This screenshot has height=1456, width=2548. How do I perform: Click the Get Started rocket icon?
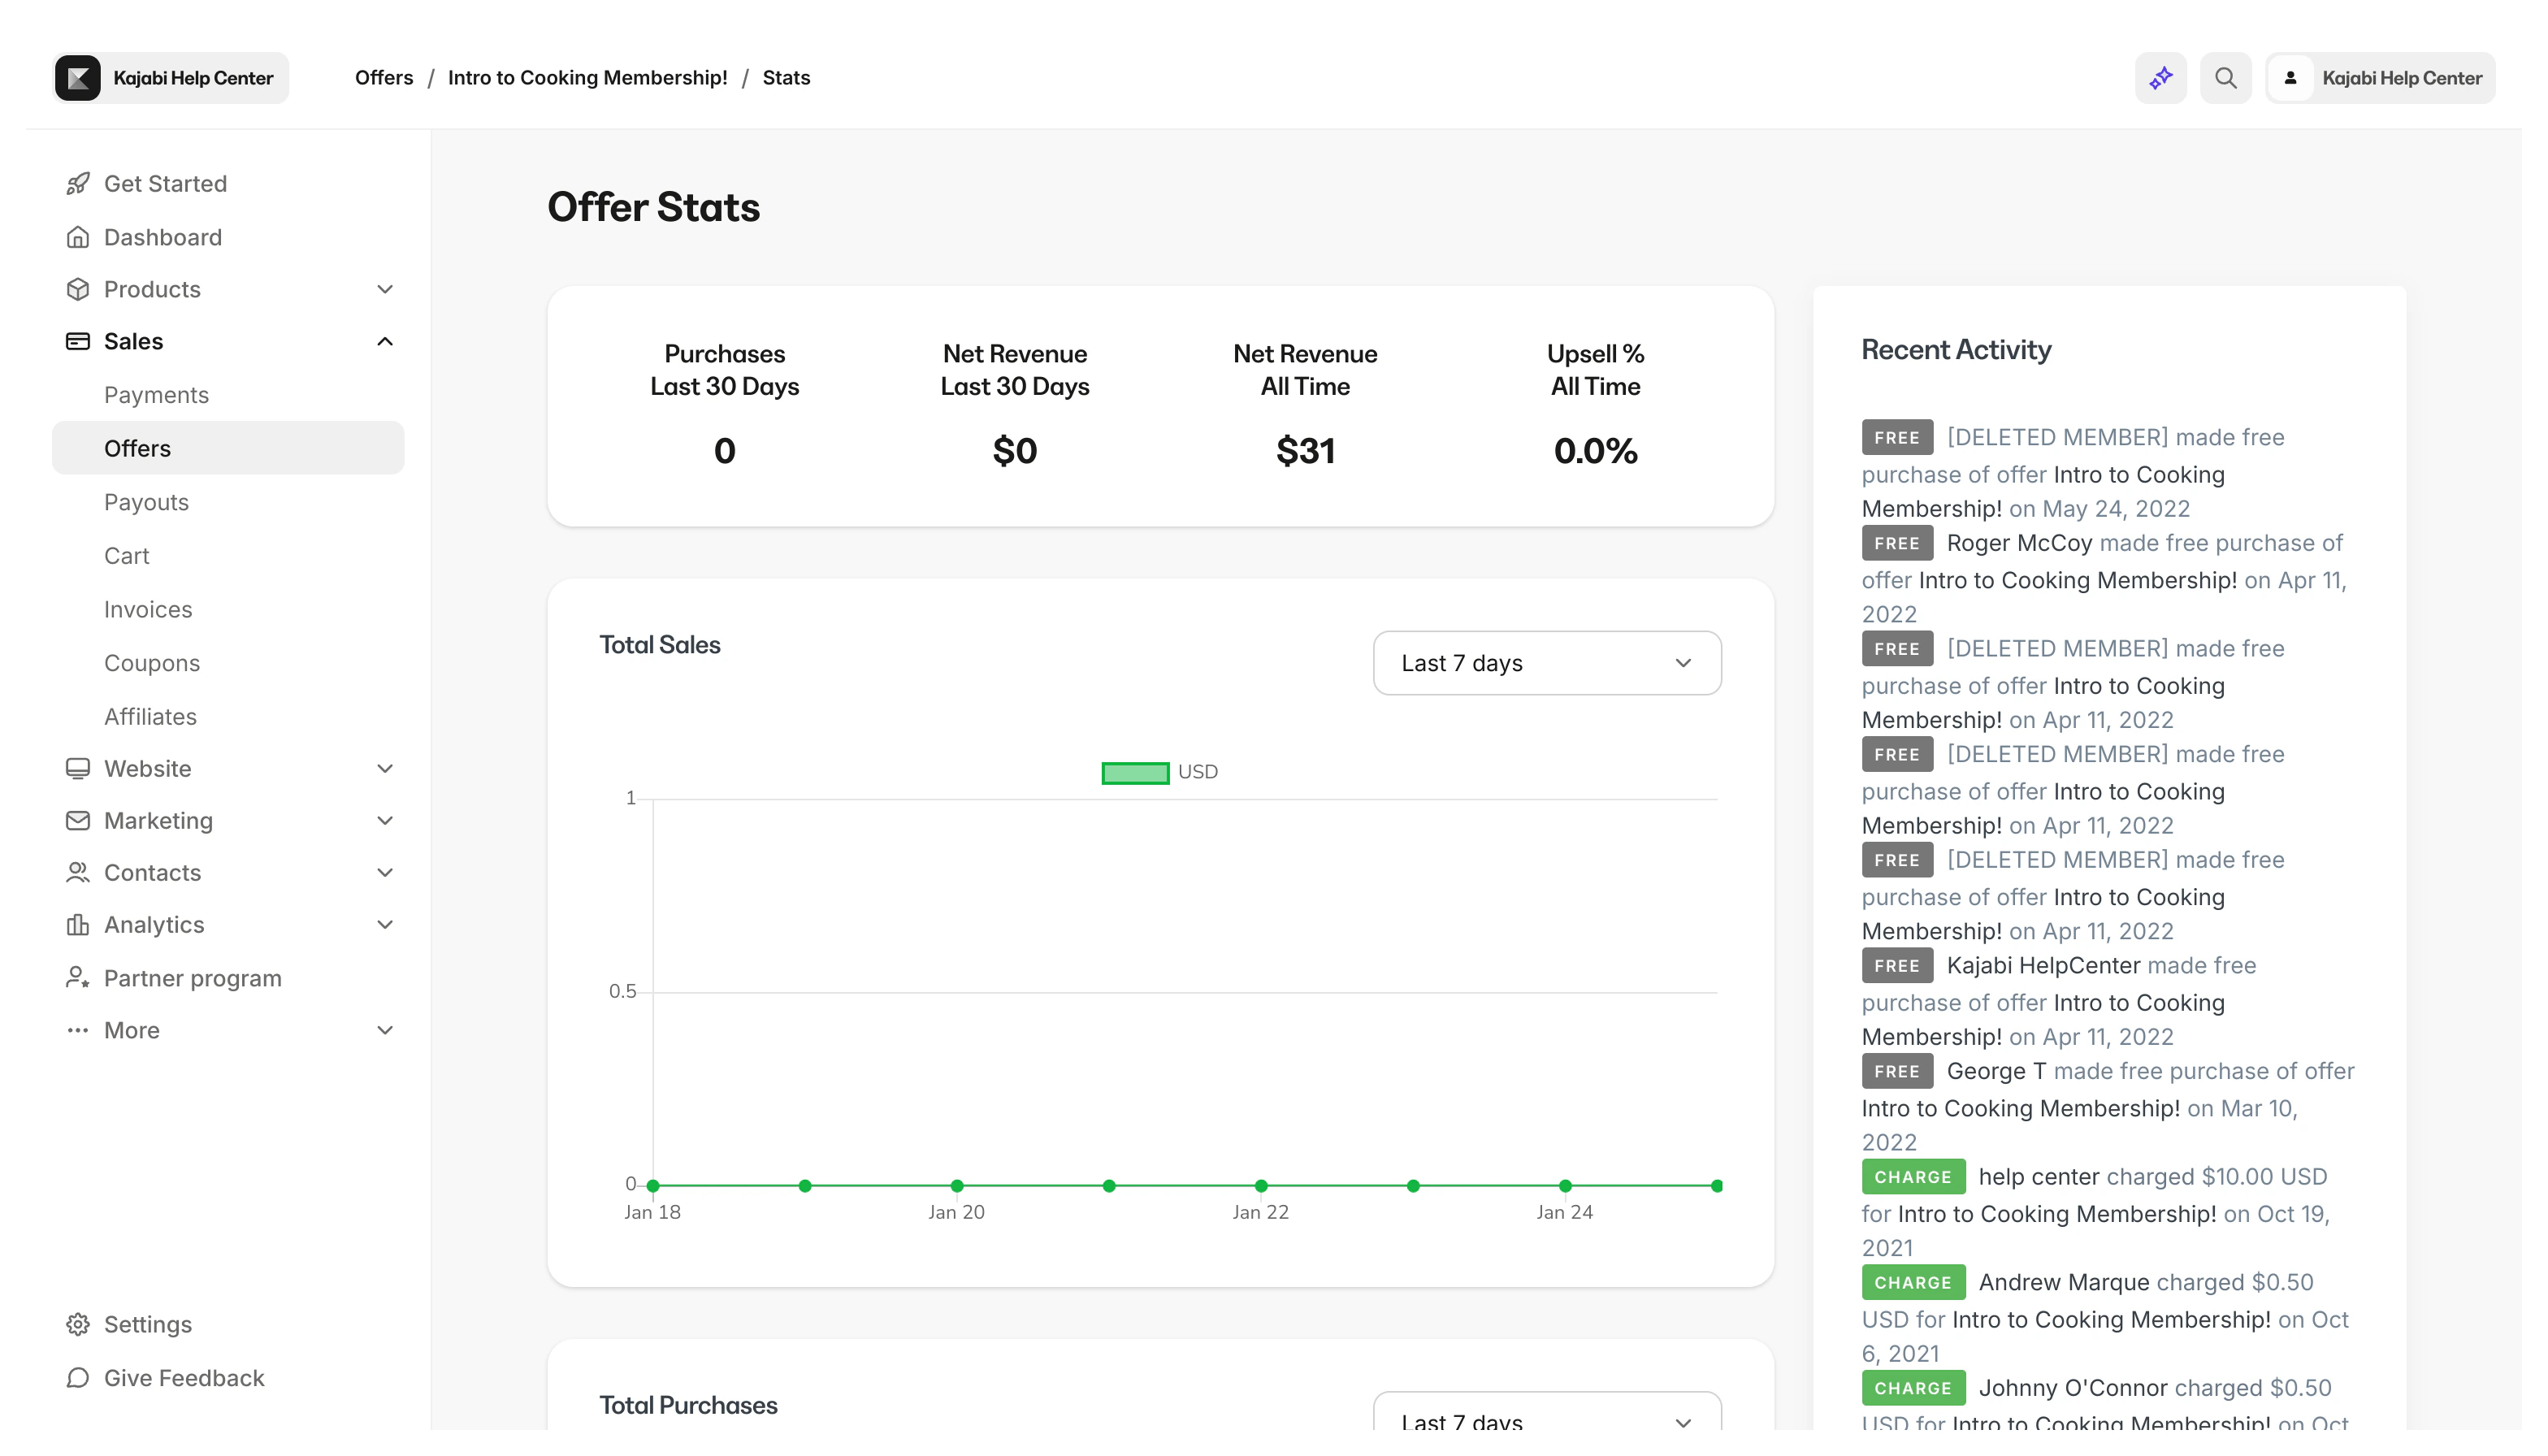tap(78, 184)
